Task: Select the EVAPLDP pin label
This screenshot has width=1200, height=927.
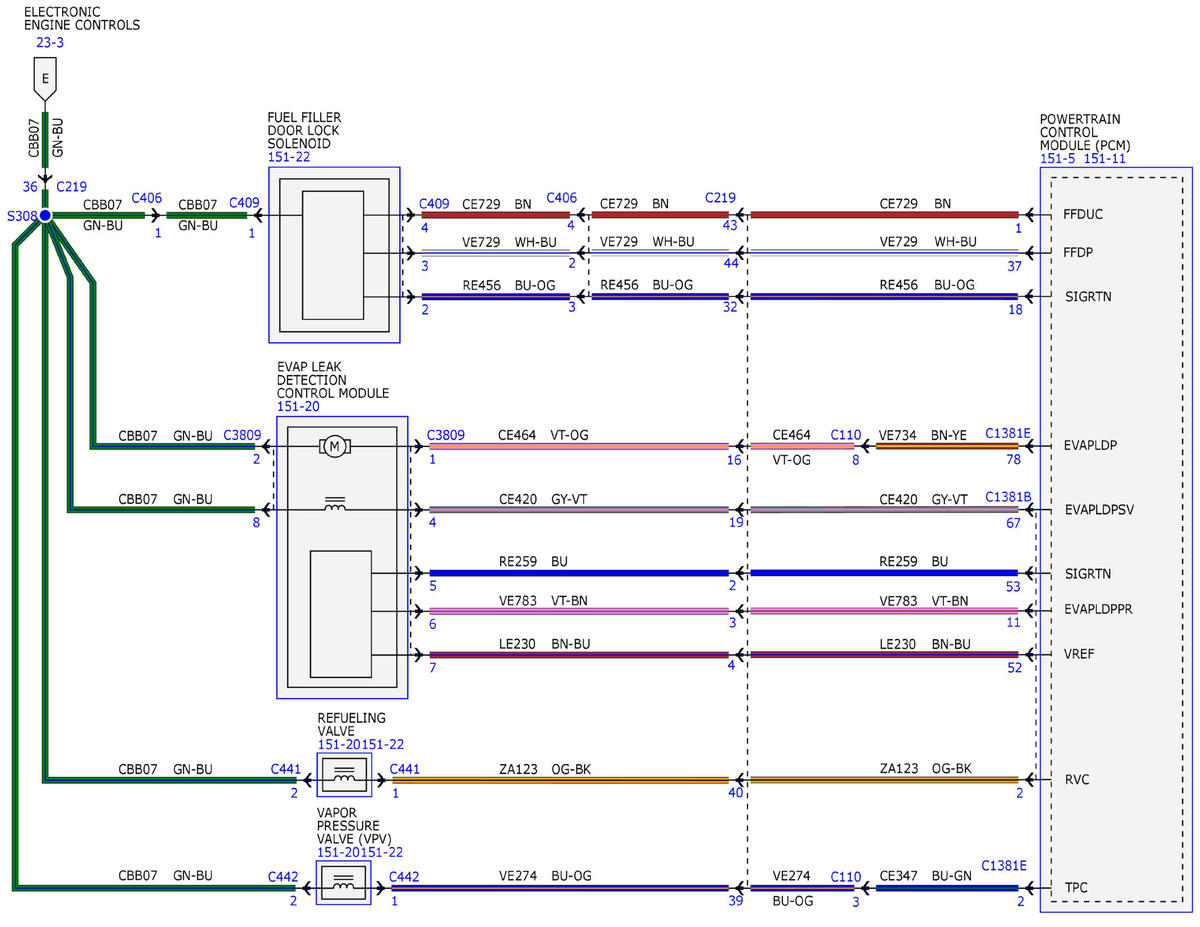Action: pyautogui.click(x=1091, y=445)
